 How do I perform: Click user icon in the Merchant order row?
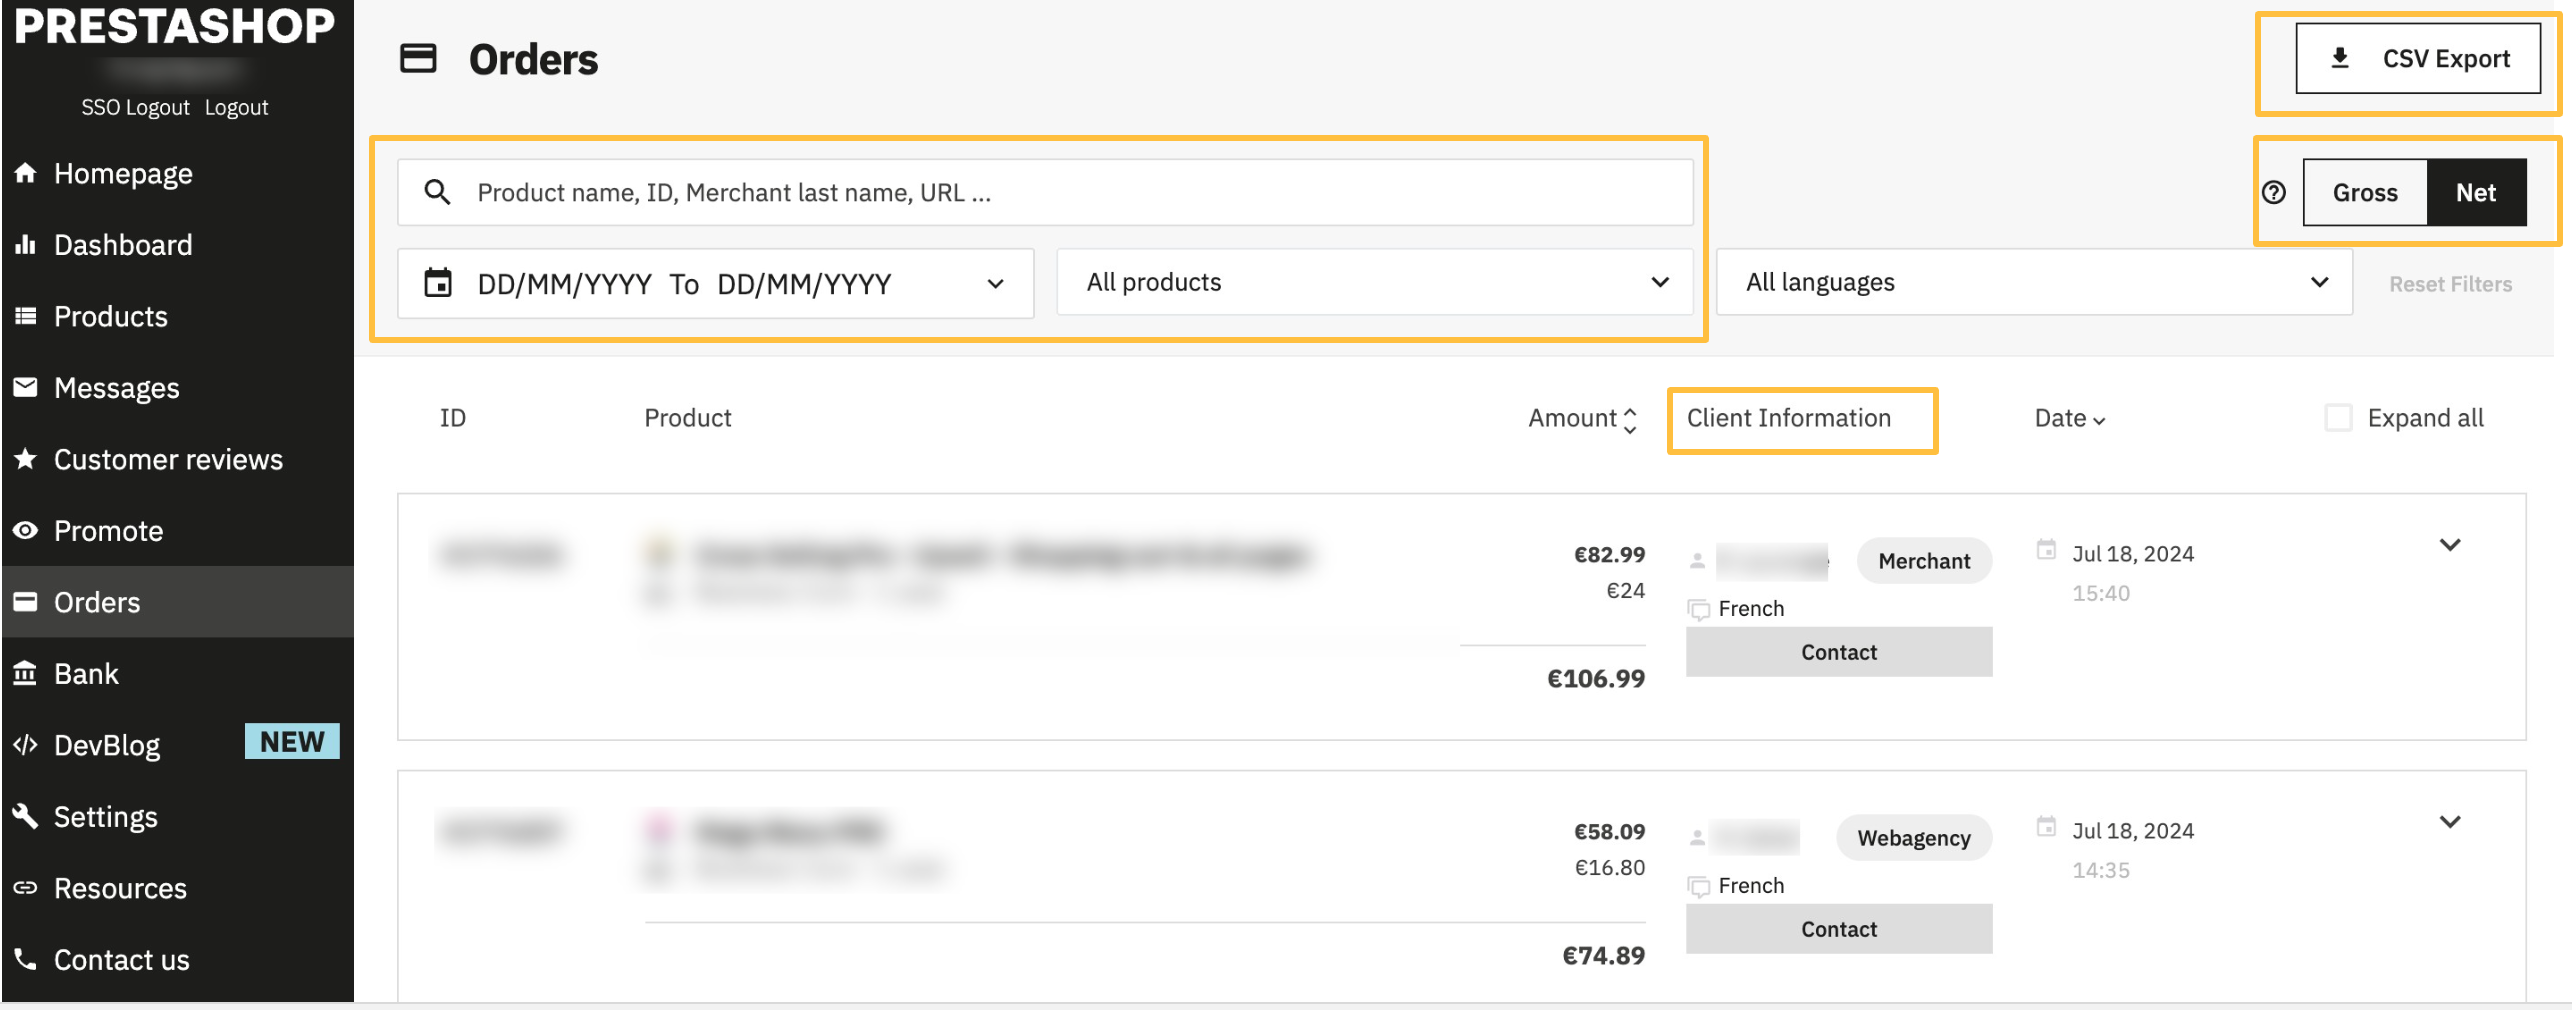tap(1697, 561)
